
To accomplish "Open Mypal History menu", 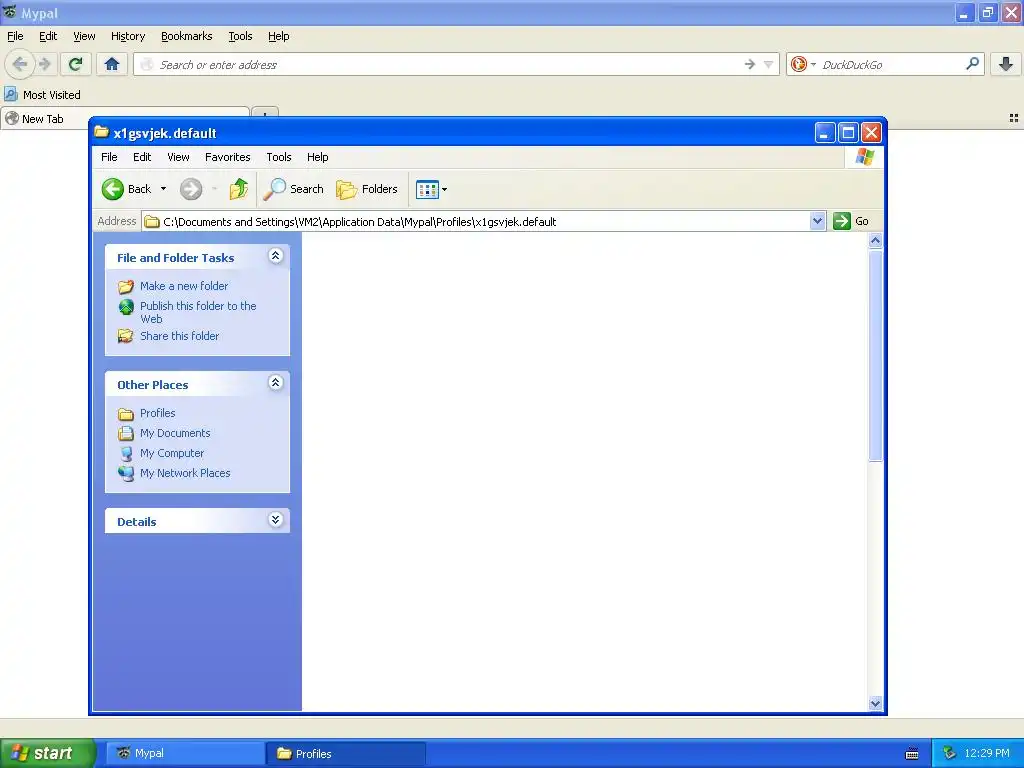I will tap(127, 37).
